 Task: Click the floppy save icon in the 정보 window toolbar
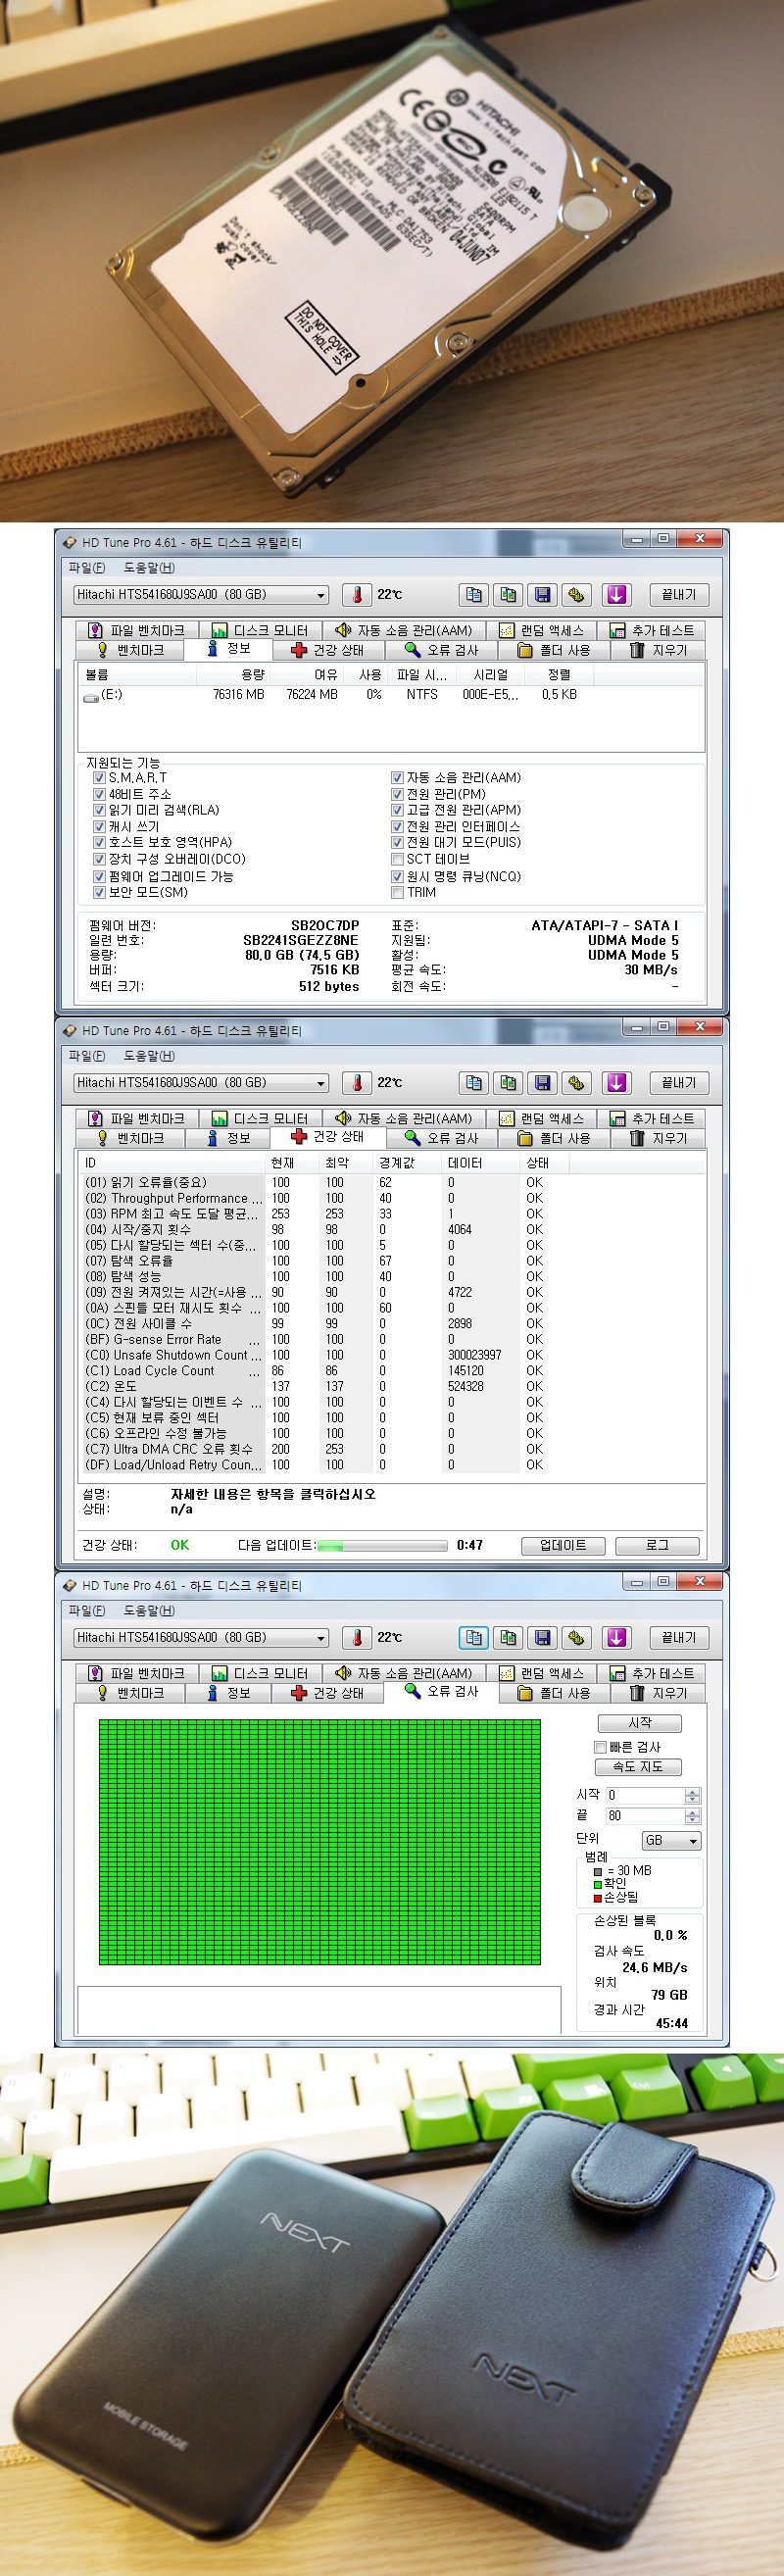[x=543, y=595]
